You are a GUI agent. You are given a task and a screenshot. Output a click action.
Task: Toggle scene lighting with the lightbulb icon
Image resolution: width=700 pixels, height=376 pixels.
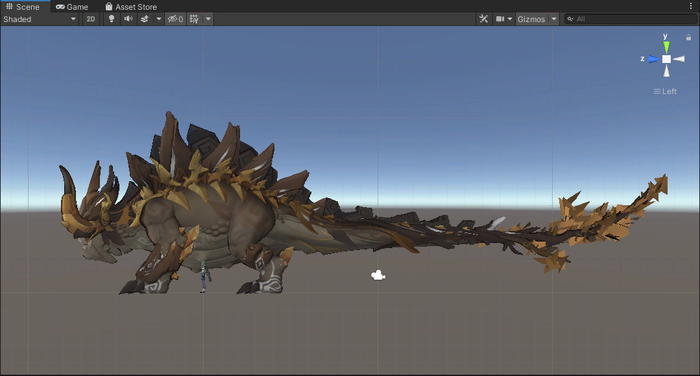111,19
